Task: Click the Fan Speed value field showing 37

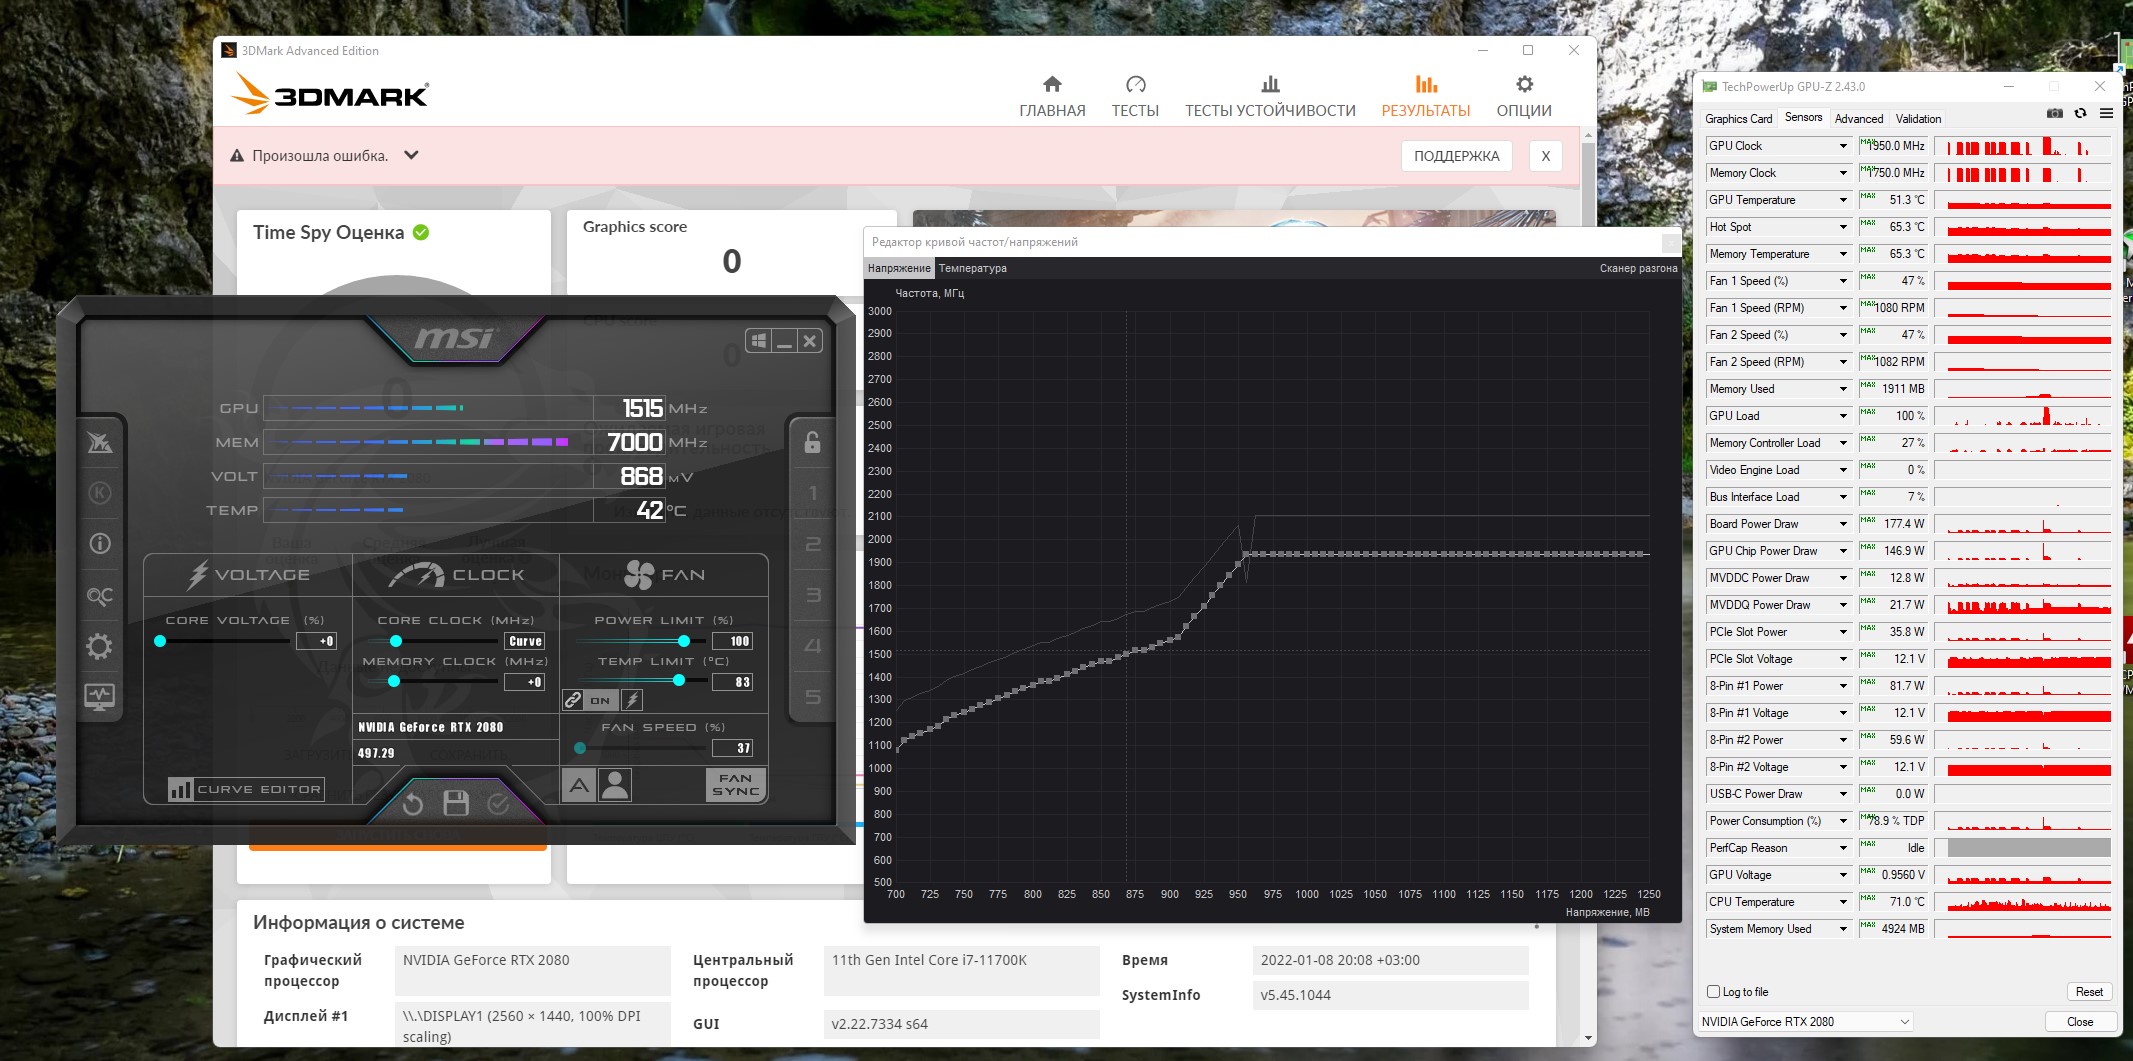Action: coord(732,748)
